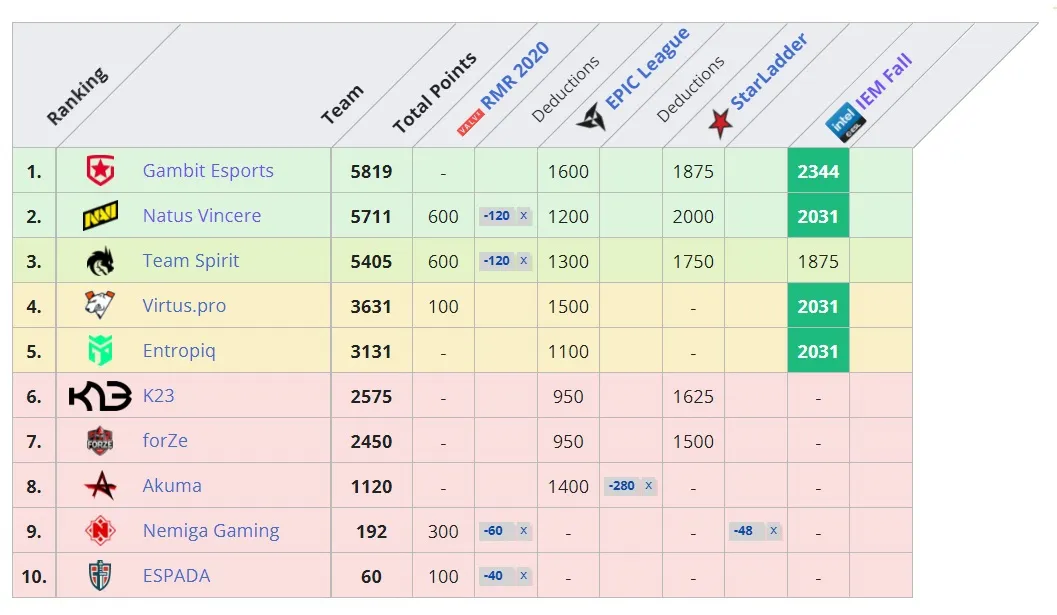This screenshot has height=615, width=1057.
Task: Click the Gambit Esports team logo
Action: 100,171
